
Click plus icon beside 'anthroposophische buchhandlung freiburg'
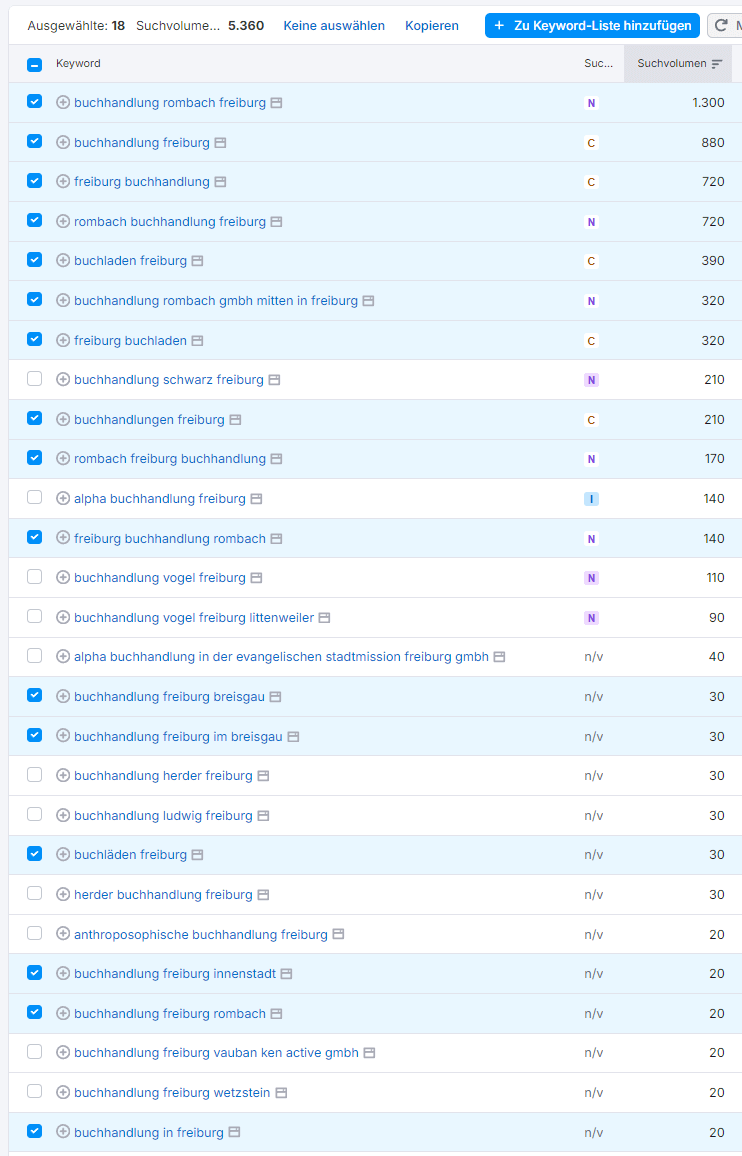(63, 934)
